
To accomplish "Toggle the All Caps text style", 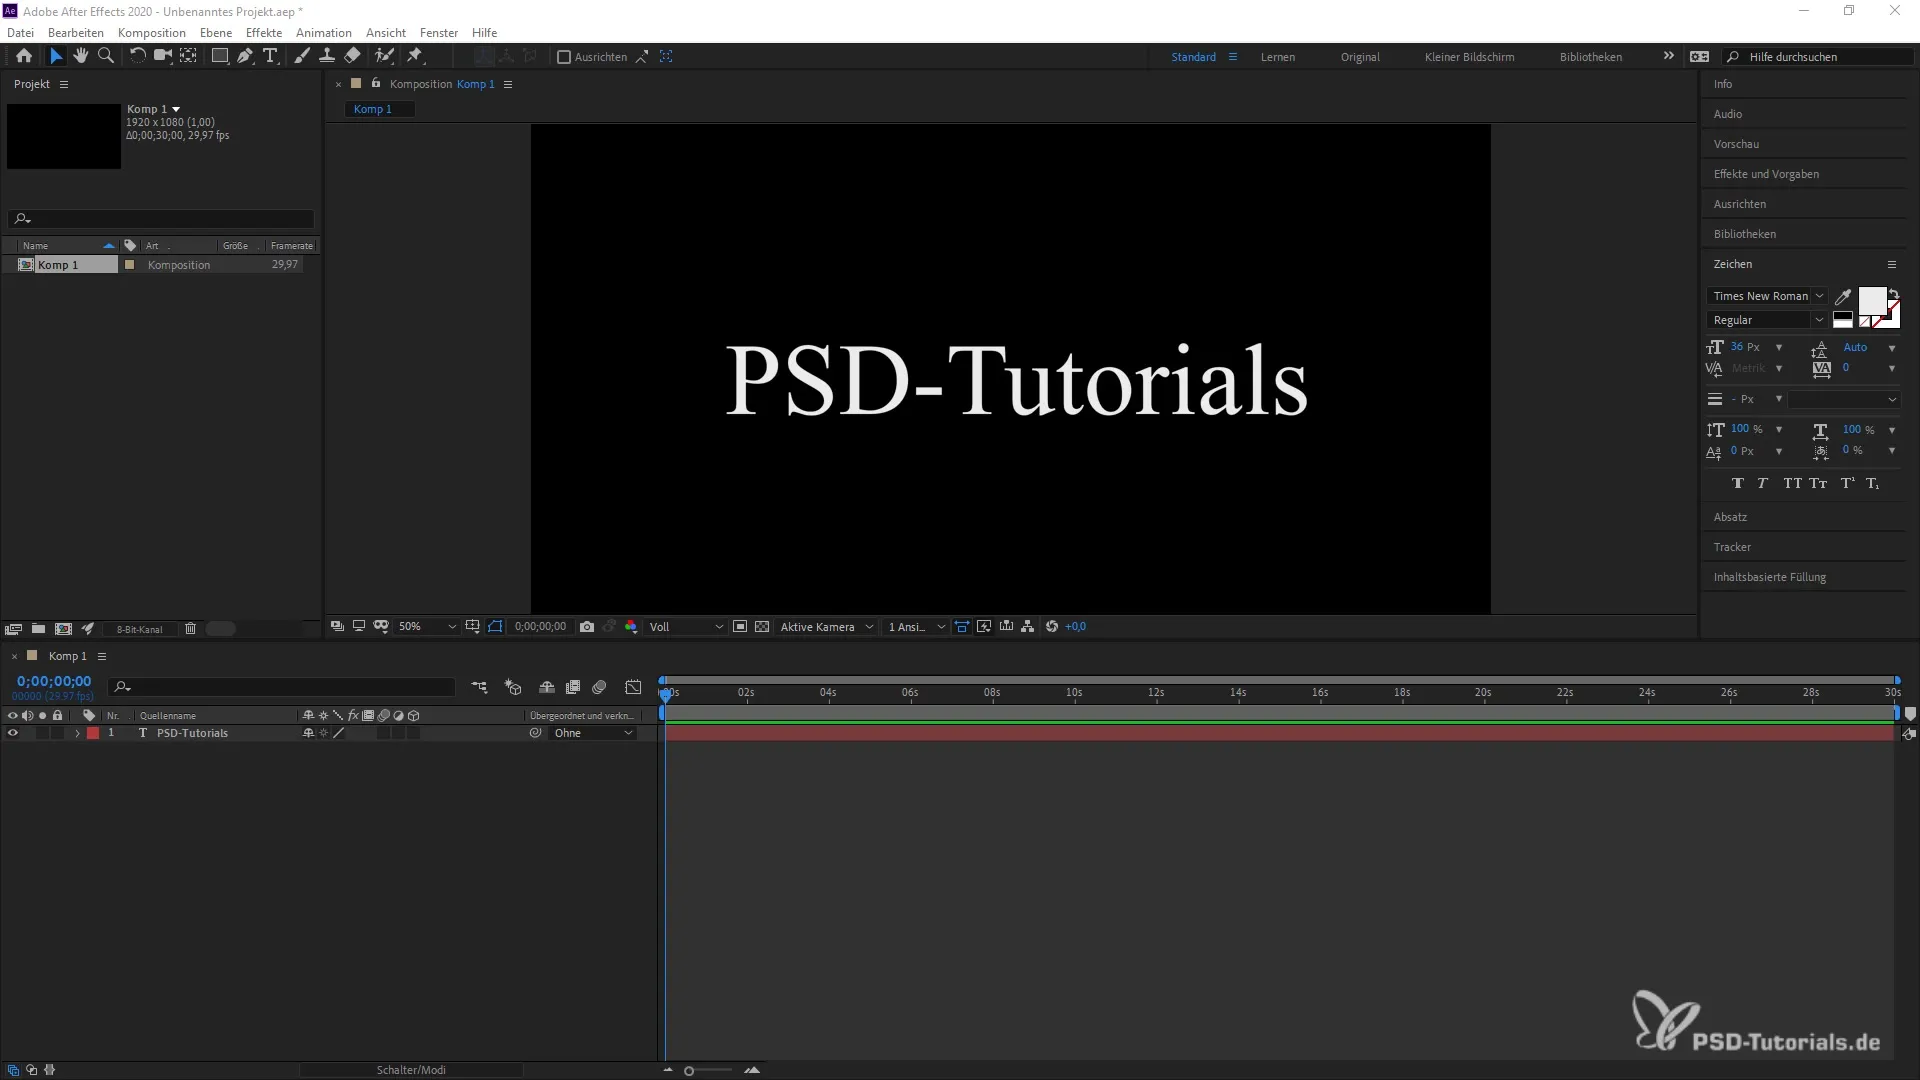I will (1792, 483).
